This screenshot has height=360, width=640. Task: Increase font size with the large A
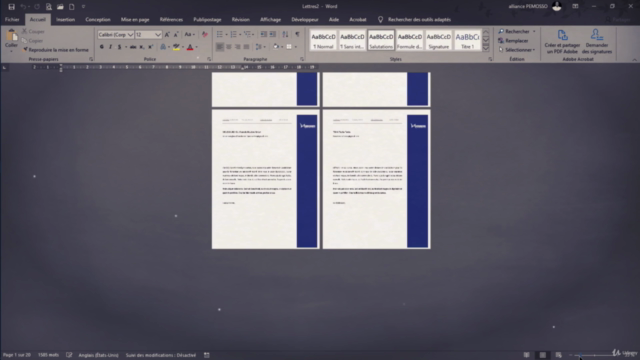(x=167, y=35)
